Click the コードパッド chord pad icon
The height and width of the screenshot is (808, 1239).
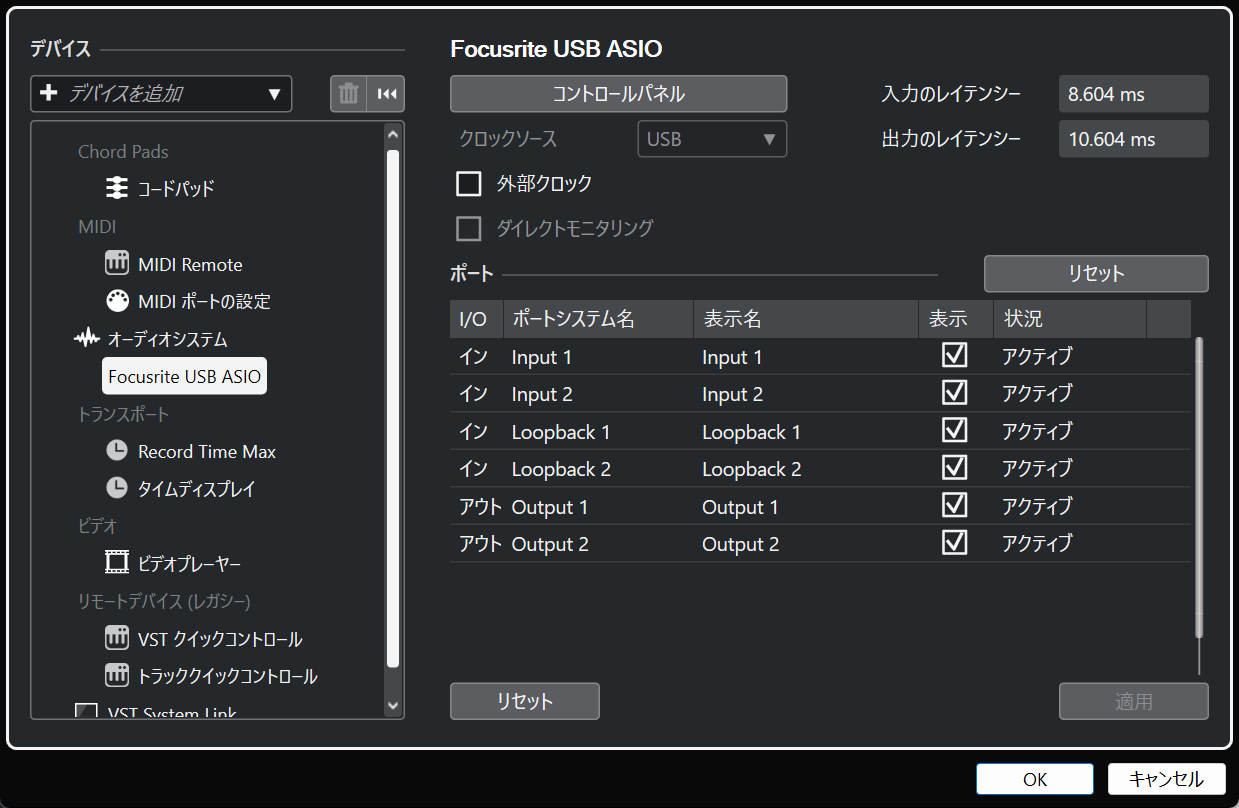117,188
